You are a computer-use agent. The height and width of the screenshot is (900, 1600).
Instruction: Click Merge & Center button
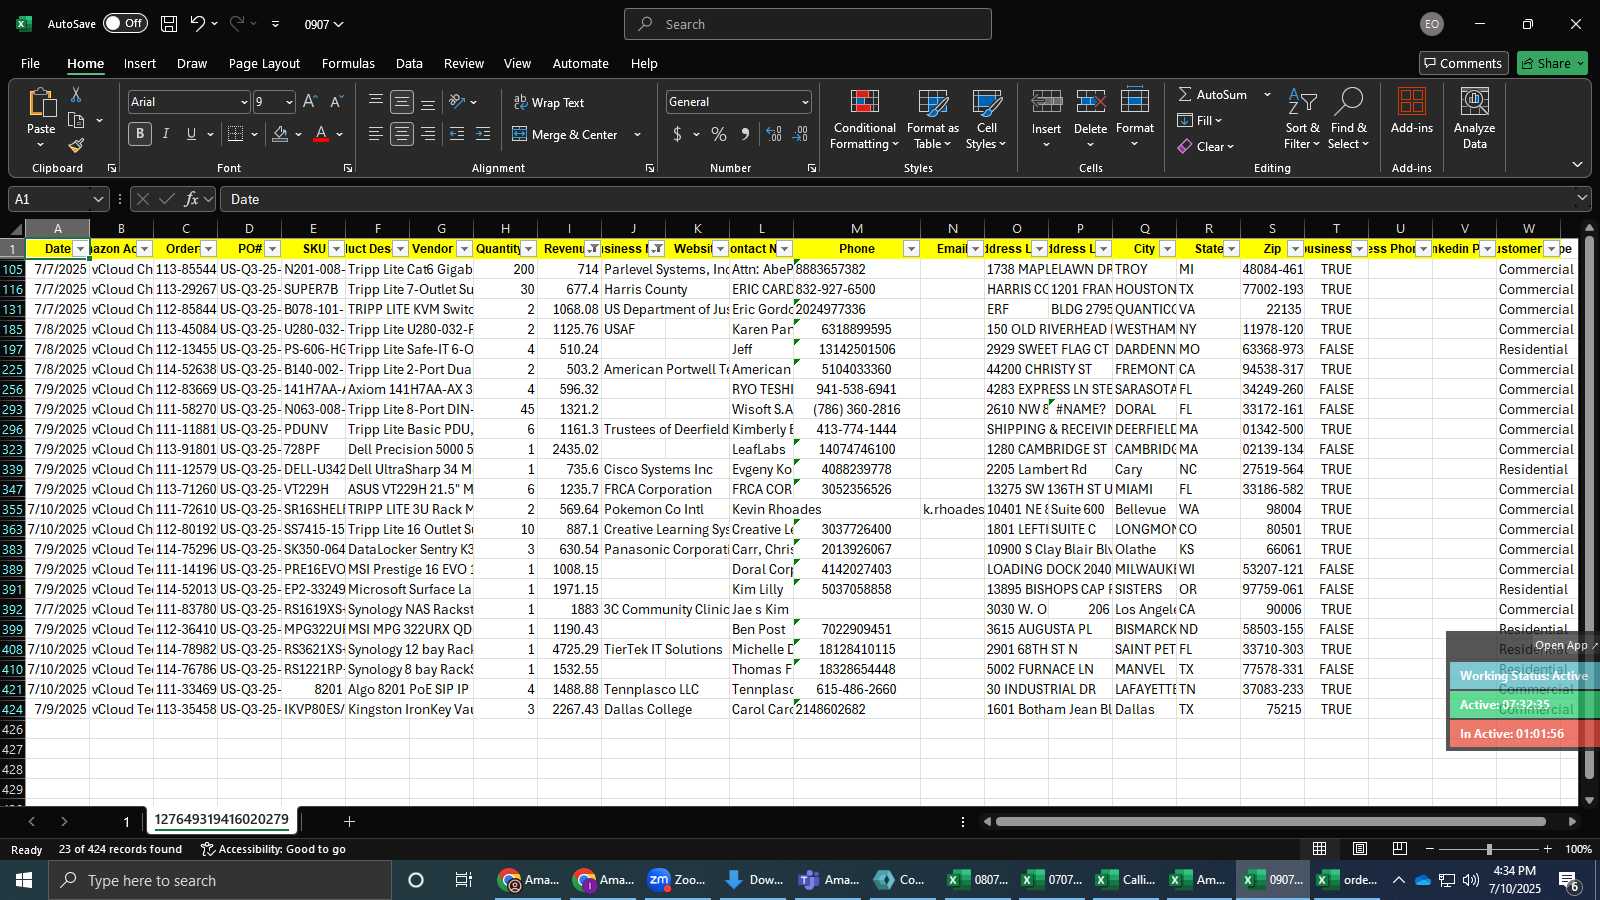click(x=566, y=134)
